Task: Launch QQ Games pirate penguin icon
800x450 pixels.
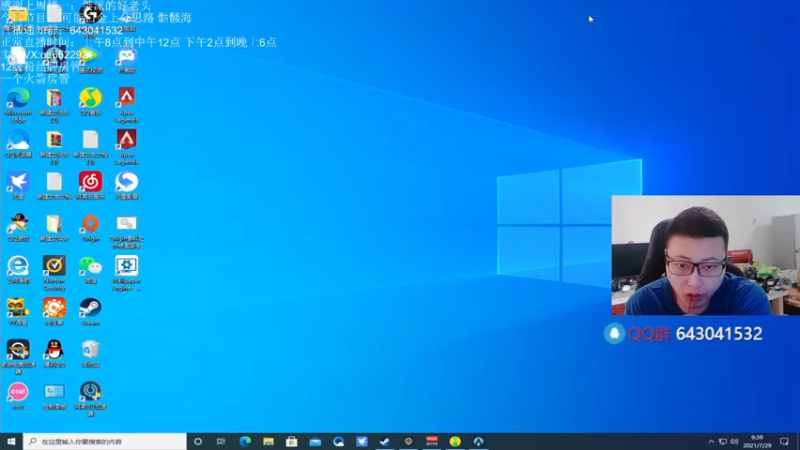Action: coord(18,228)
